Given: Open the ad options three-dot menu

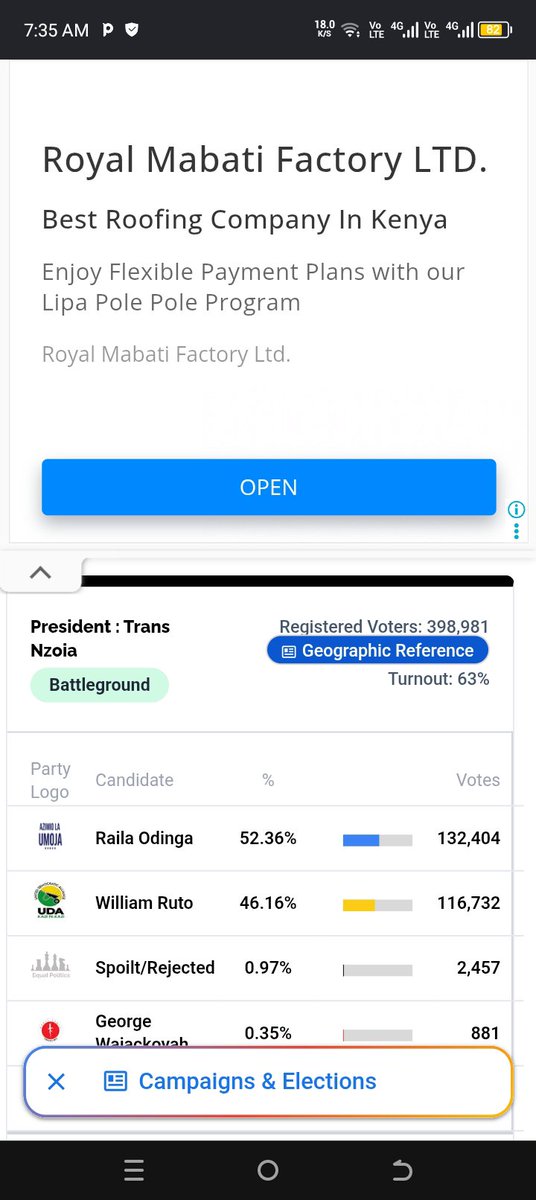Looking at the screenshot, I should click(x=516, y=531).
